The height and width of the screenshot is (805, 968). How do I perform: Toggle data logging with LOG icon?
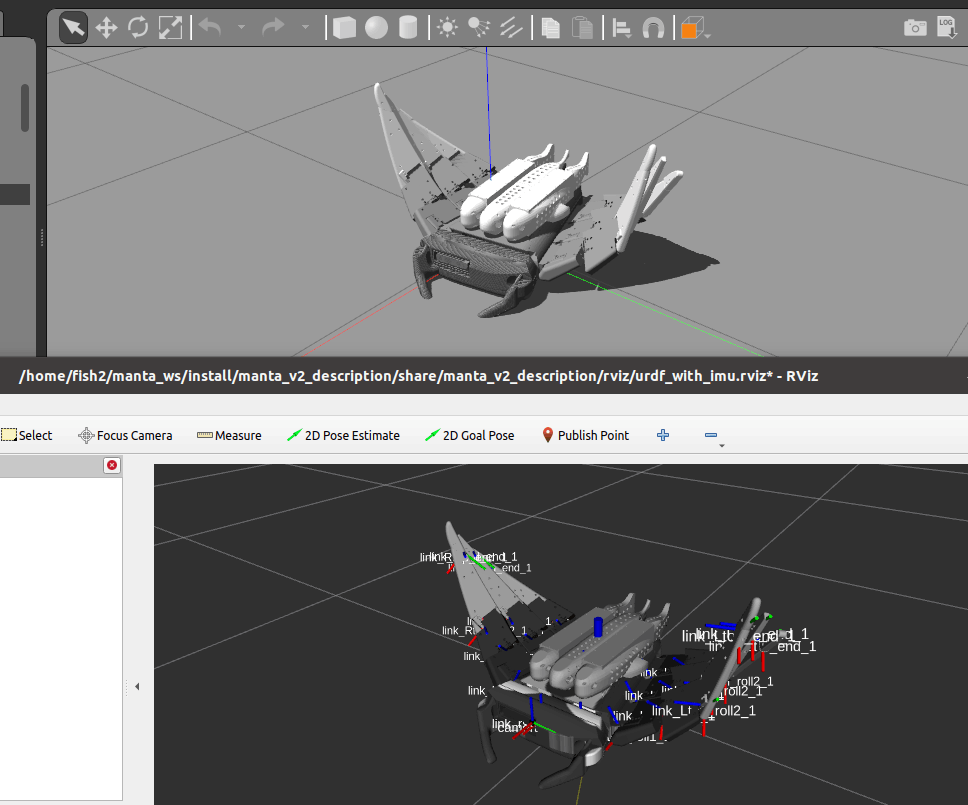point(946,27)
